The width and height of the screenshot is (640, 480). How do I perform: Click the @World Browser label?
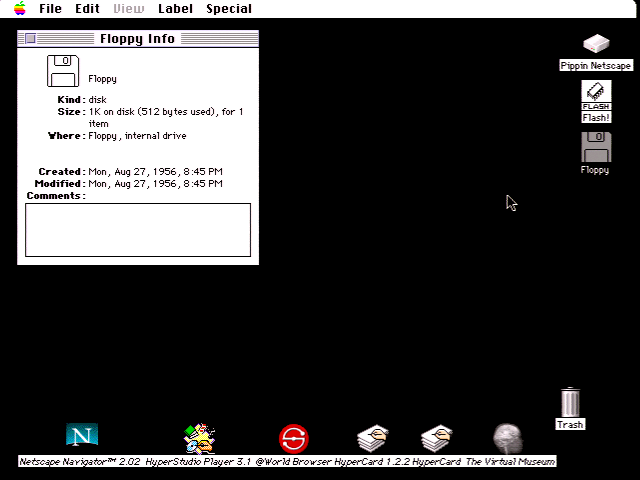[x=293, y=462]
